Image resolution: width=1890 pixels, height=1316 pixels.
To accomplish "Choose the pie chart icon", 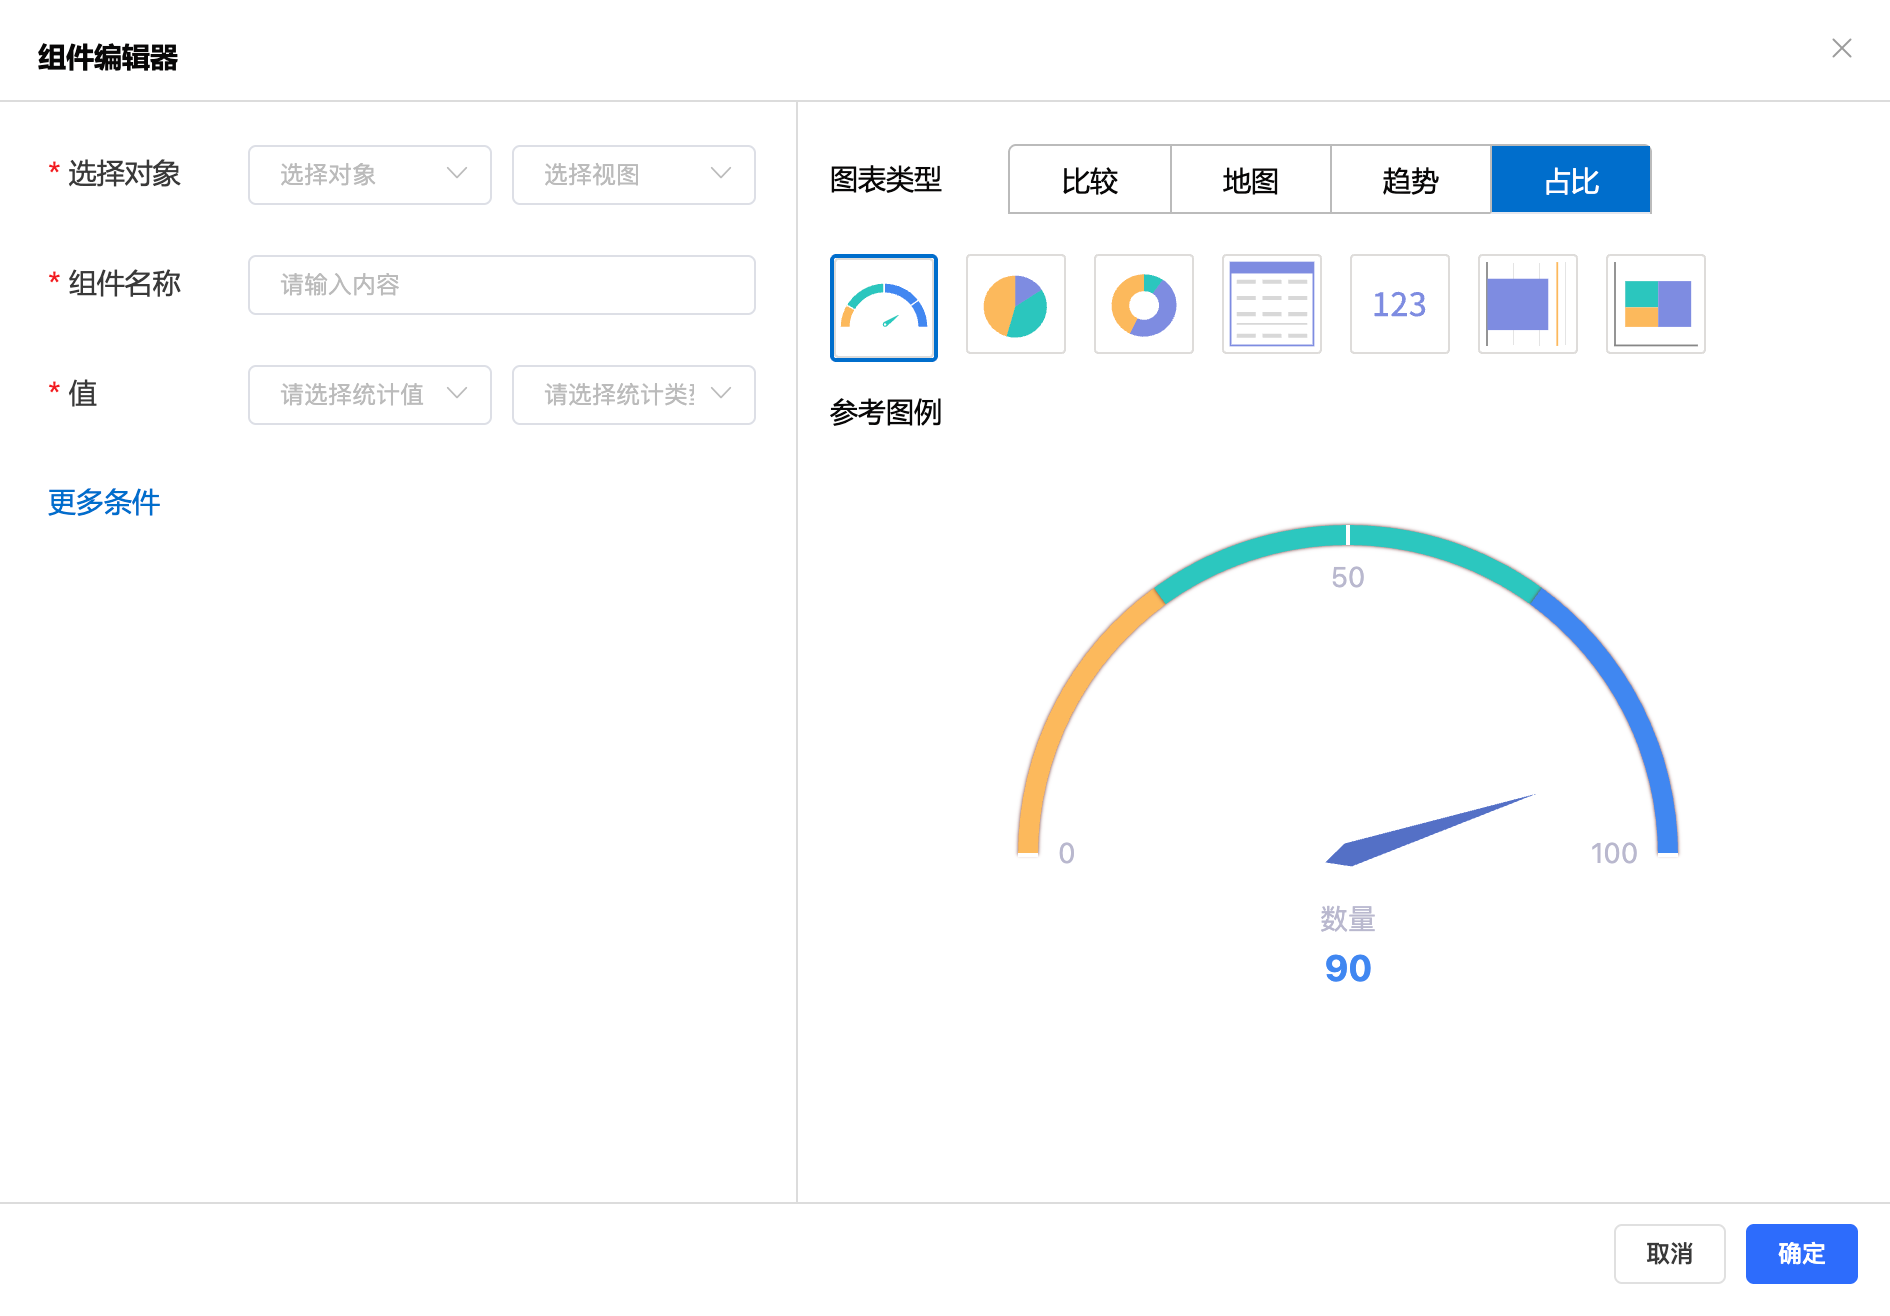I will point(1015,304).
